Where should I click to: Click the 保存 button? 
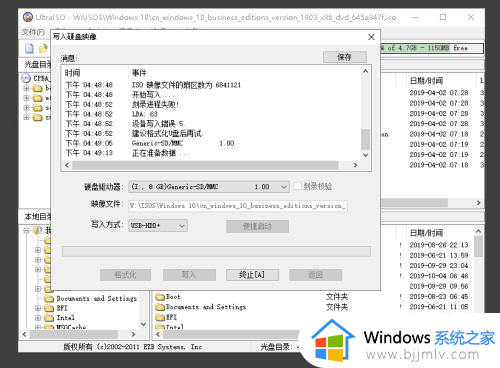[x=345, y=57]
